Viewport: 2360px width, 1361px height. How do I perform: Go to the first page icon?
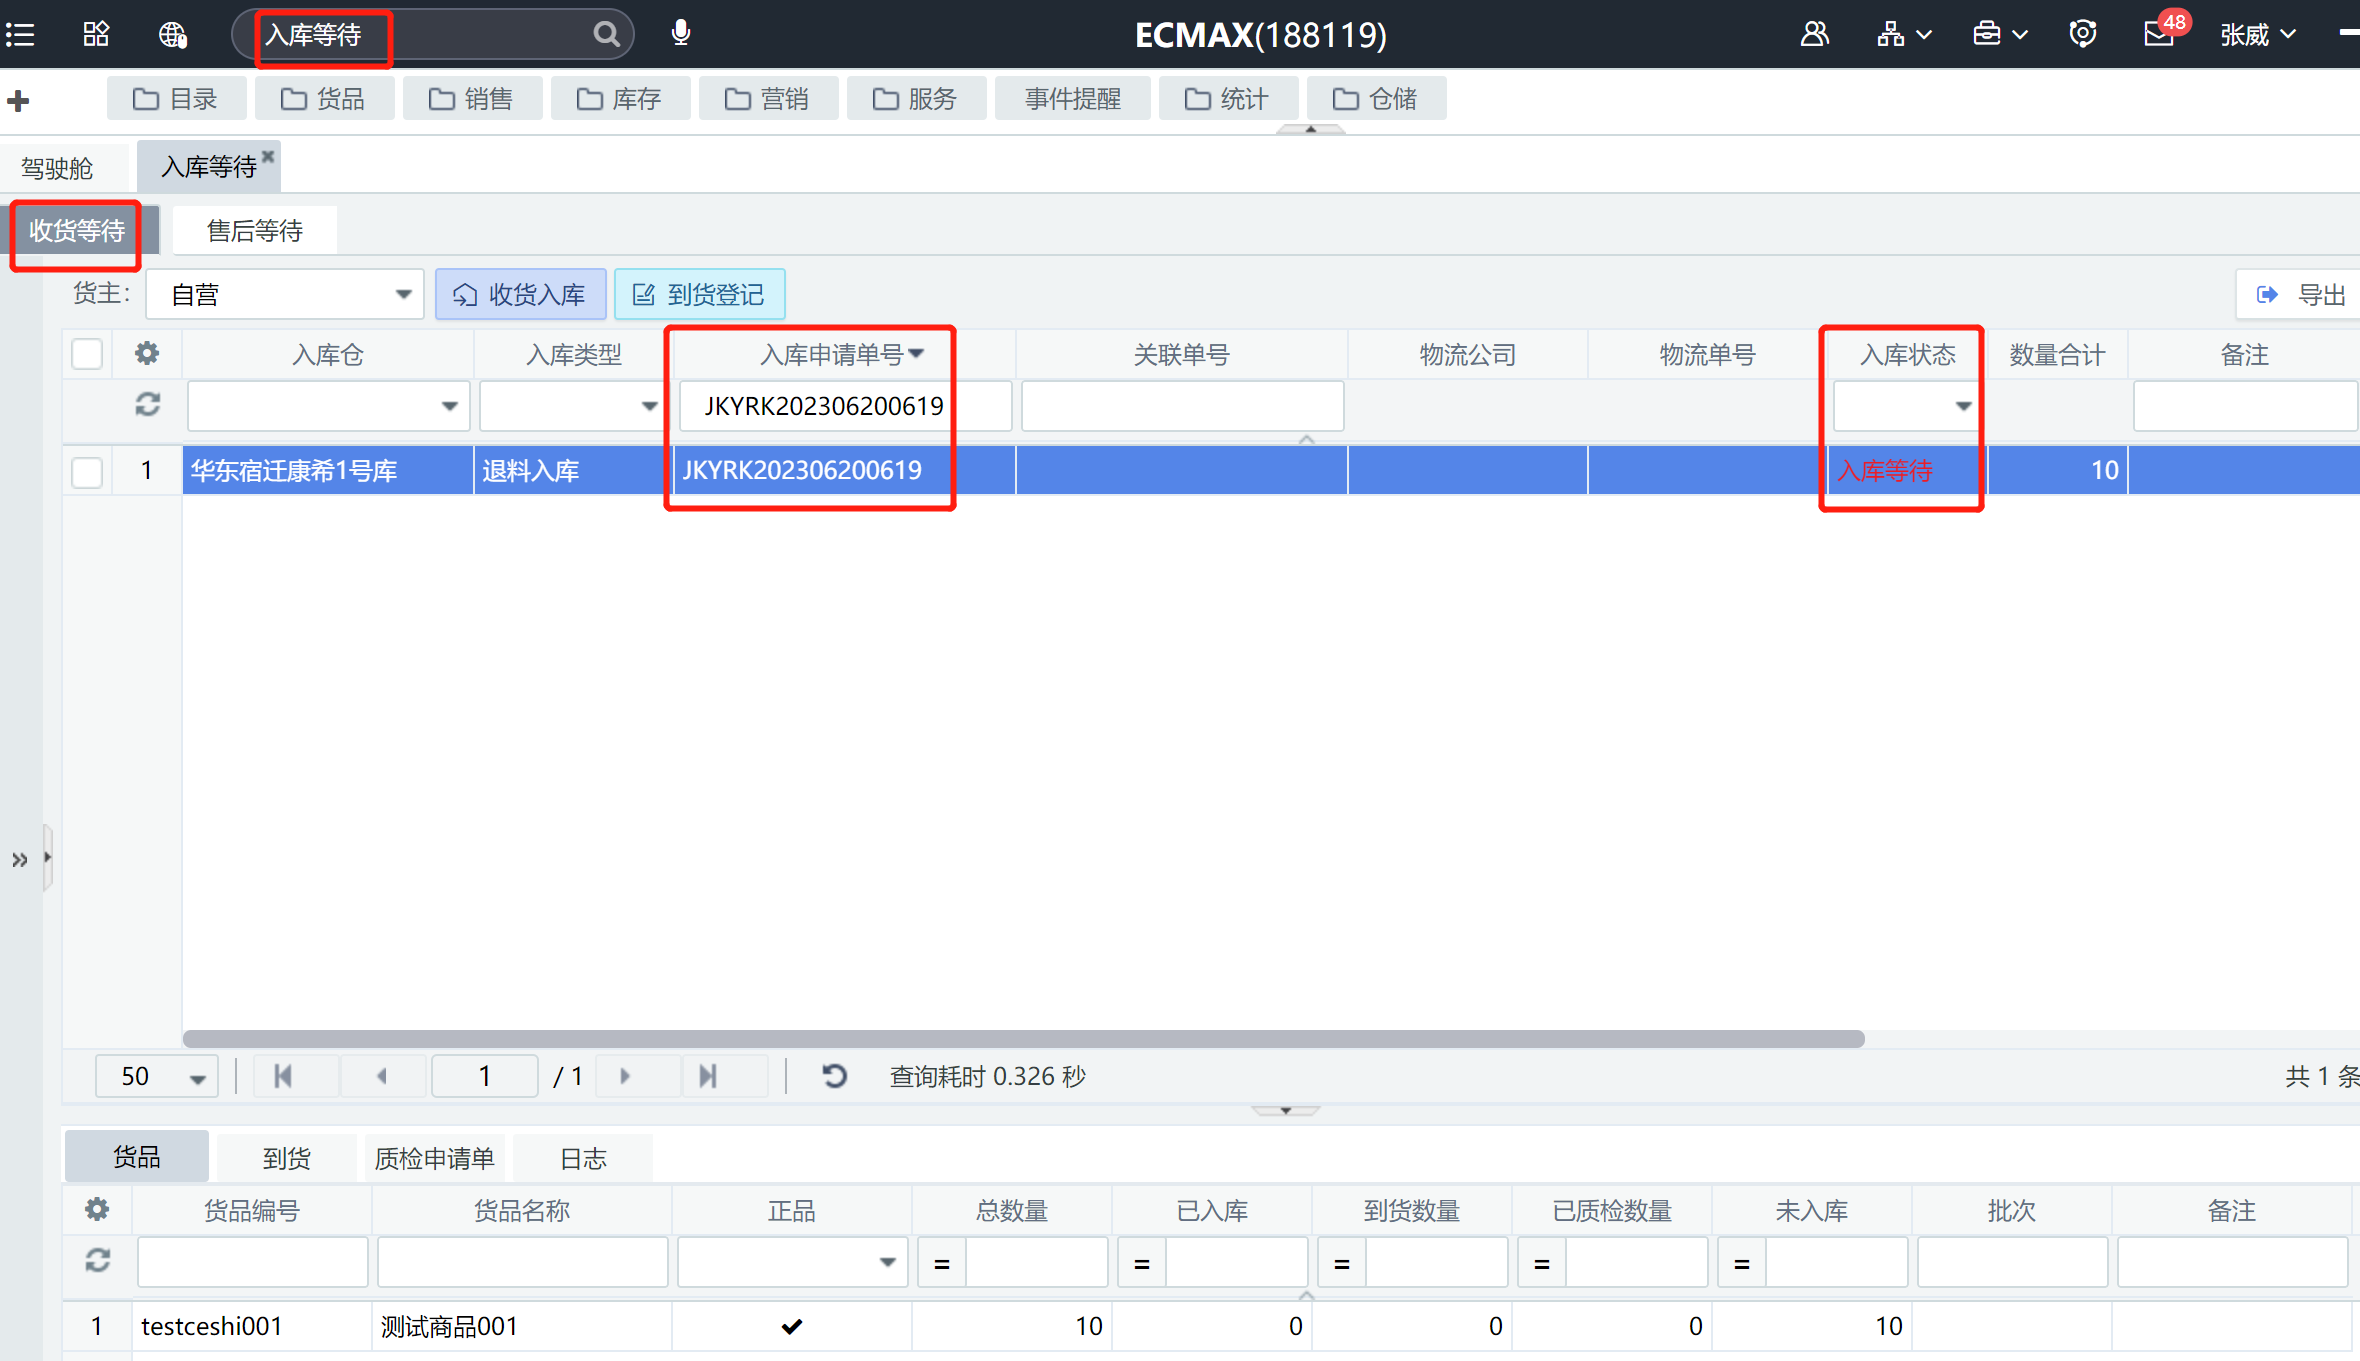283,1076
